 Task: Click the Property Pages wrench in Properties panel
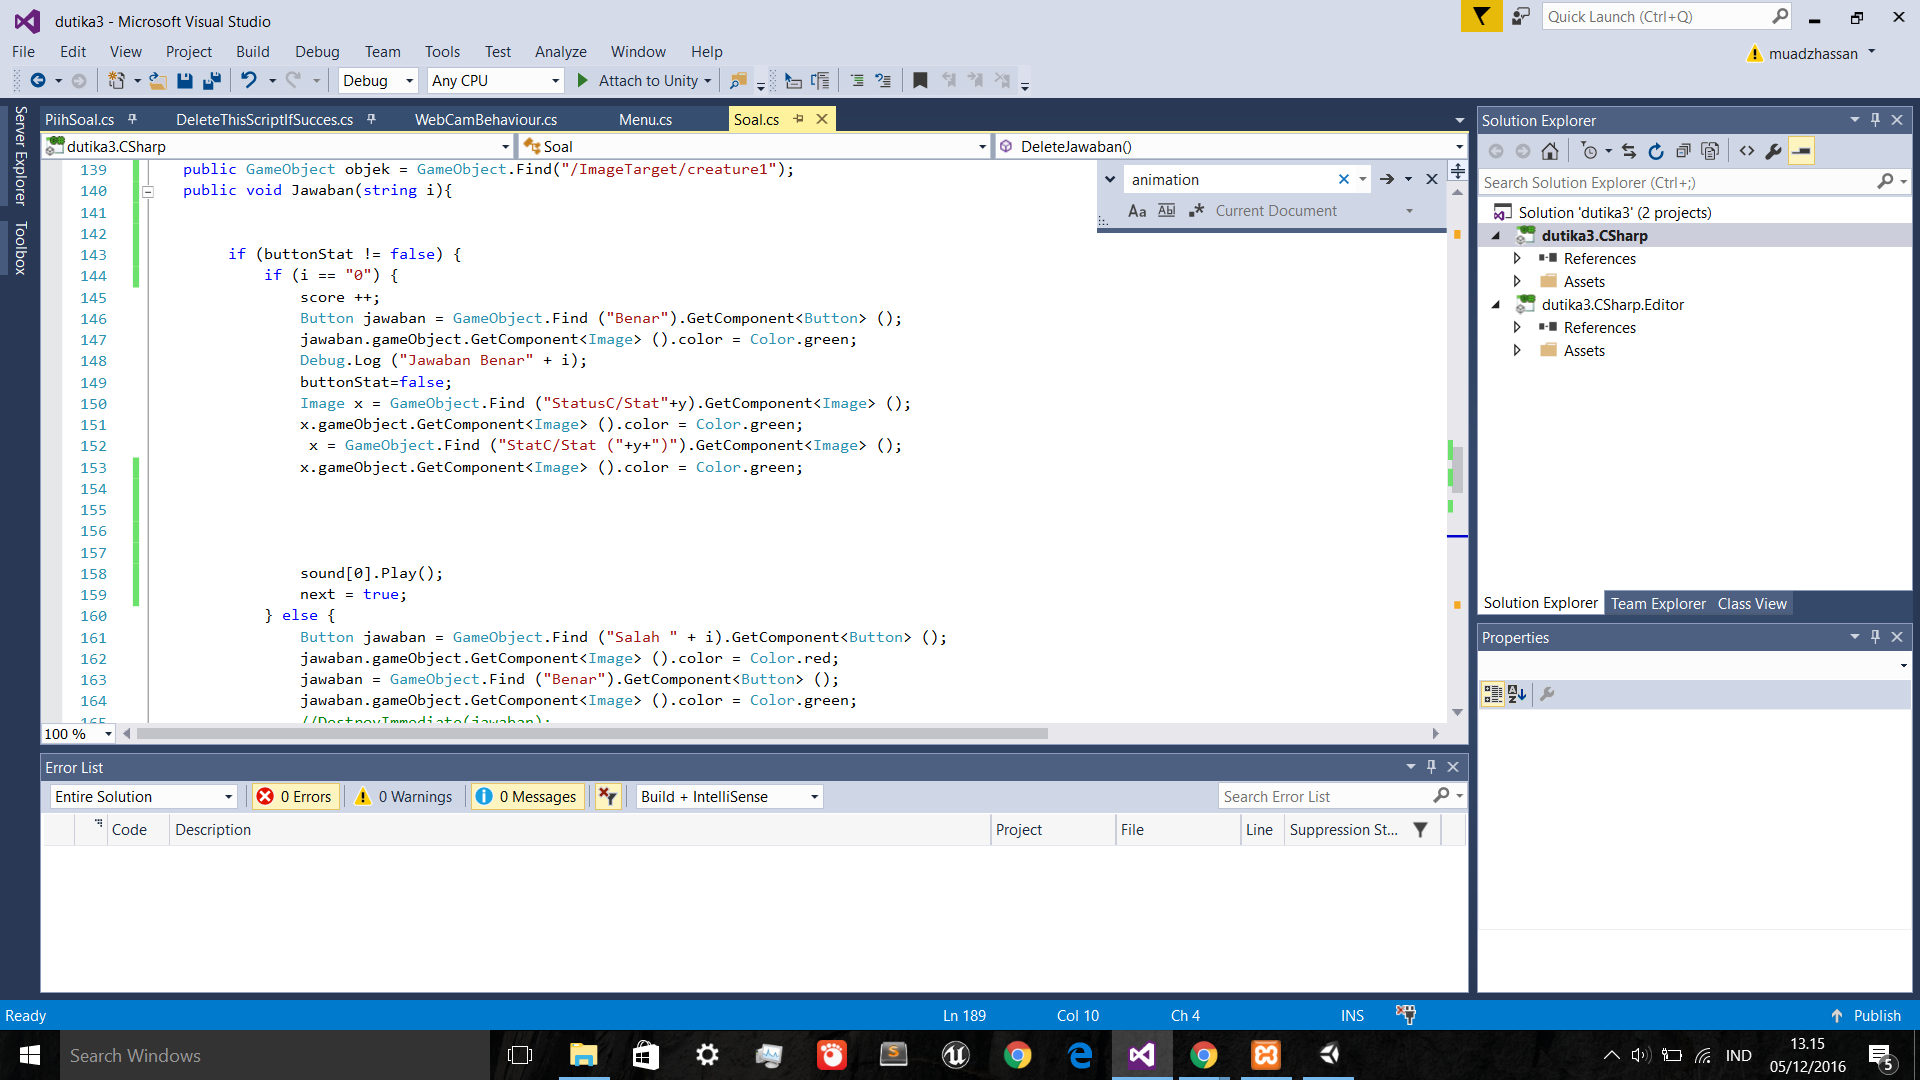(x=1547, y=694)
